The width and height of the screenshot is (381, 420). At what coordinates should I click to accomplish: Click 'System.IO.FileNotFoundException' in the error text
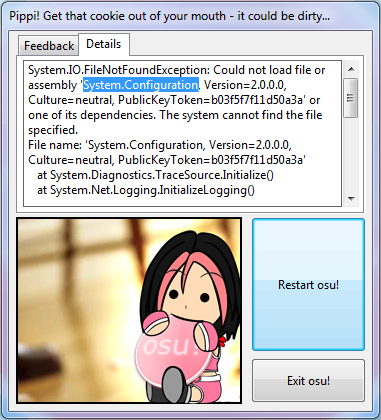coord(119,70)
